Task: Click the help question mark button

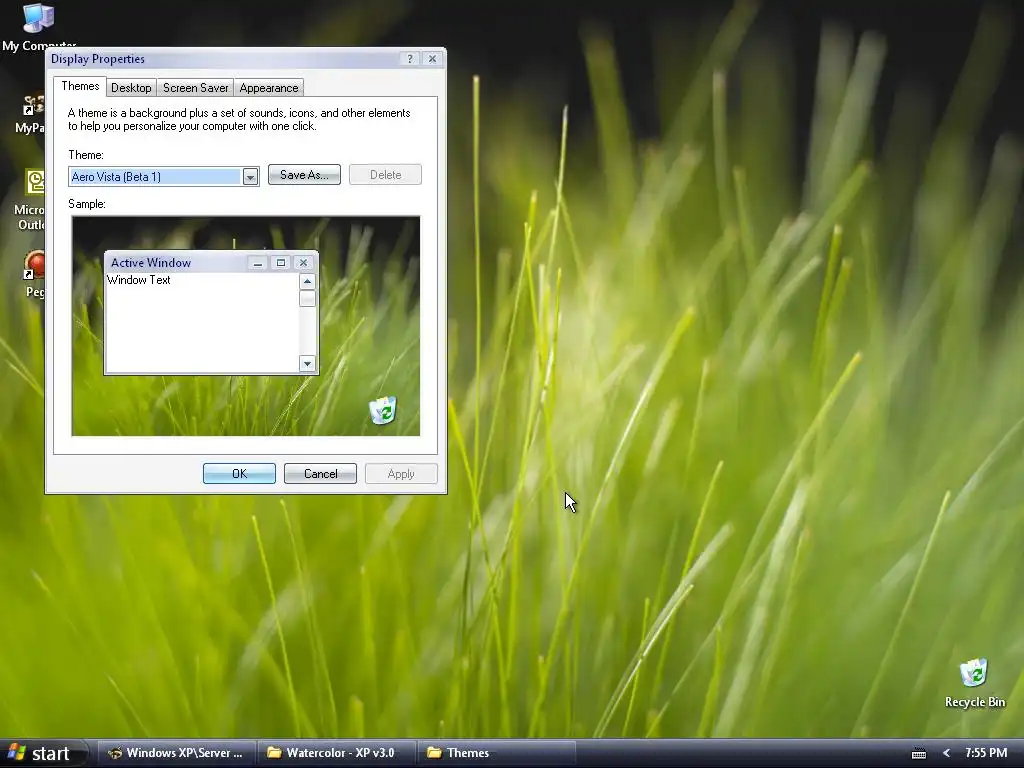Action: (409, 59)
